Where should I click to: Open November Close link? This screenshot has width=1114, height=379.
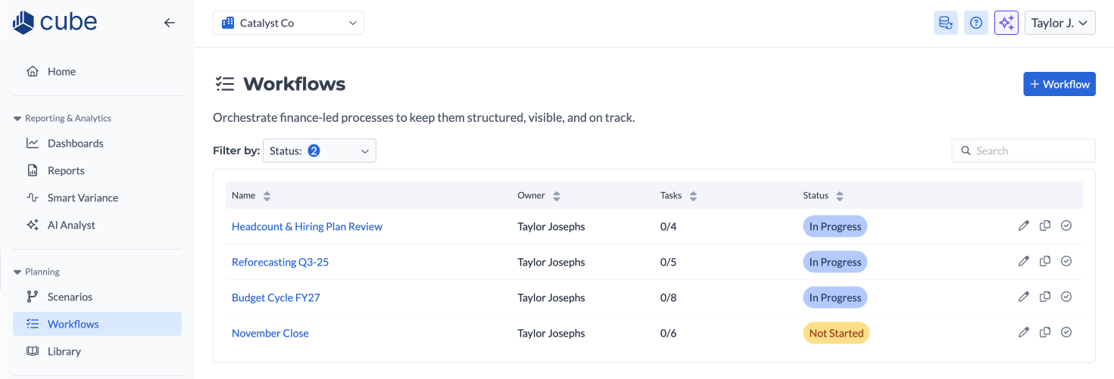click(x=270, y=333)
